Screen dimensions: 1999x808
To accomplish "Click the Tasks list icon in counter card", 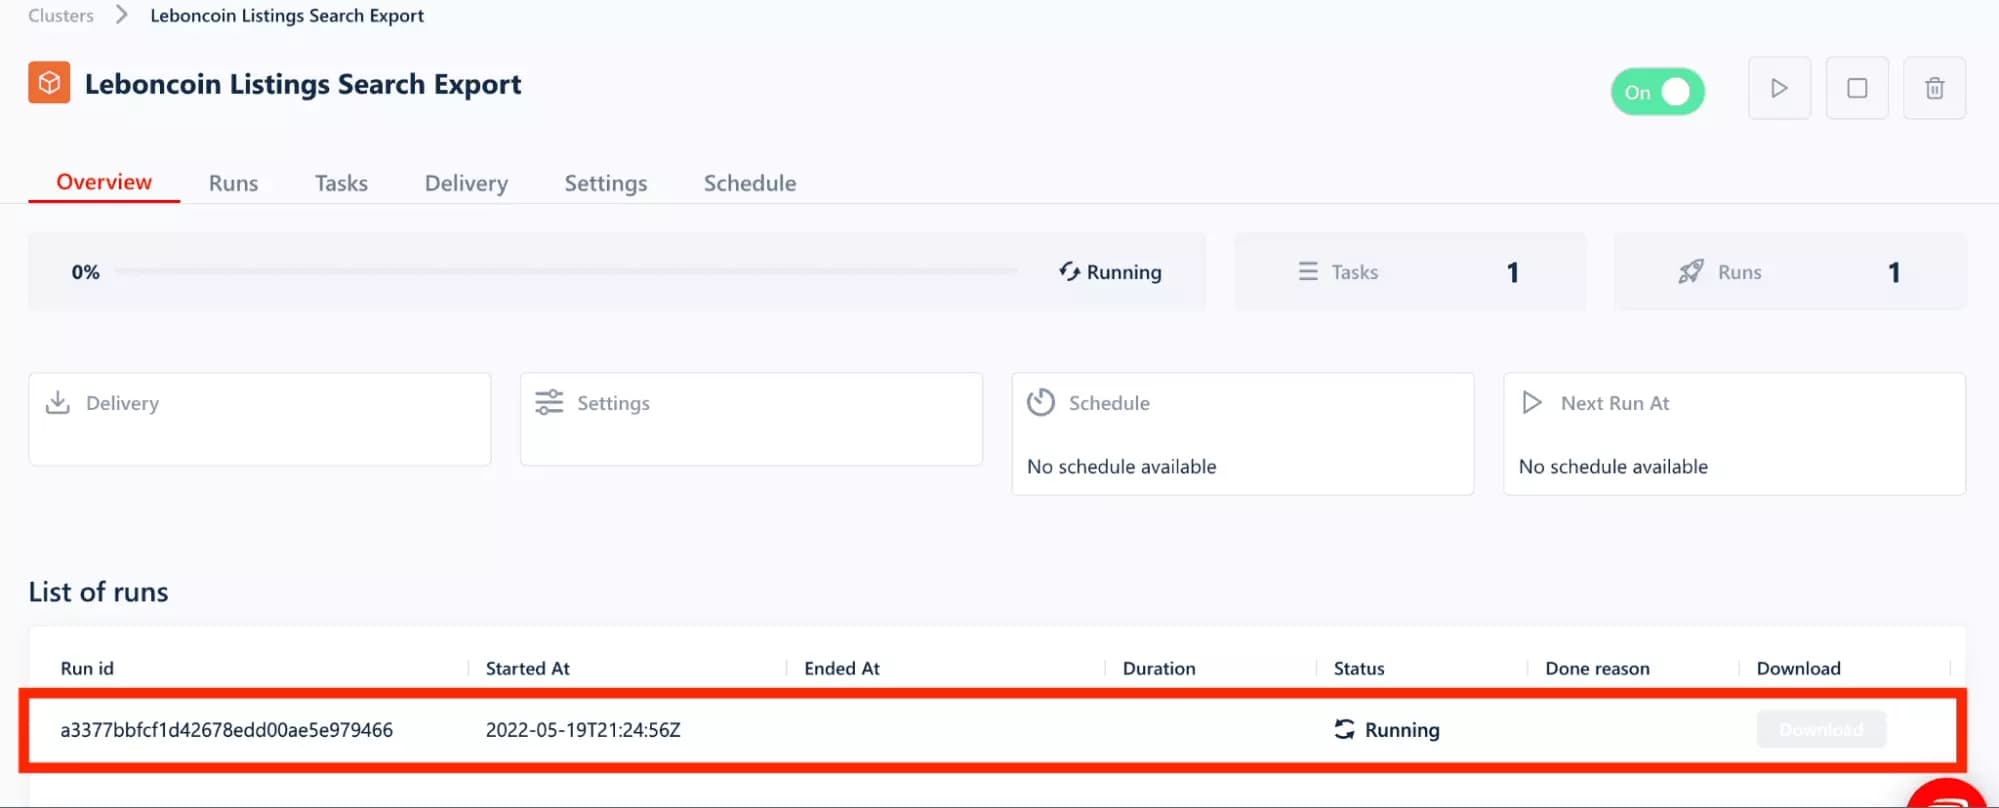I will click(x=1307, y=271).
